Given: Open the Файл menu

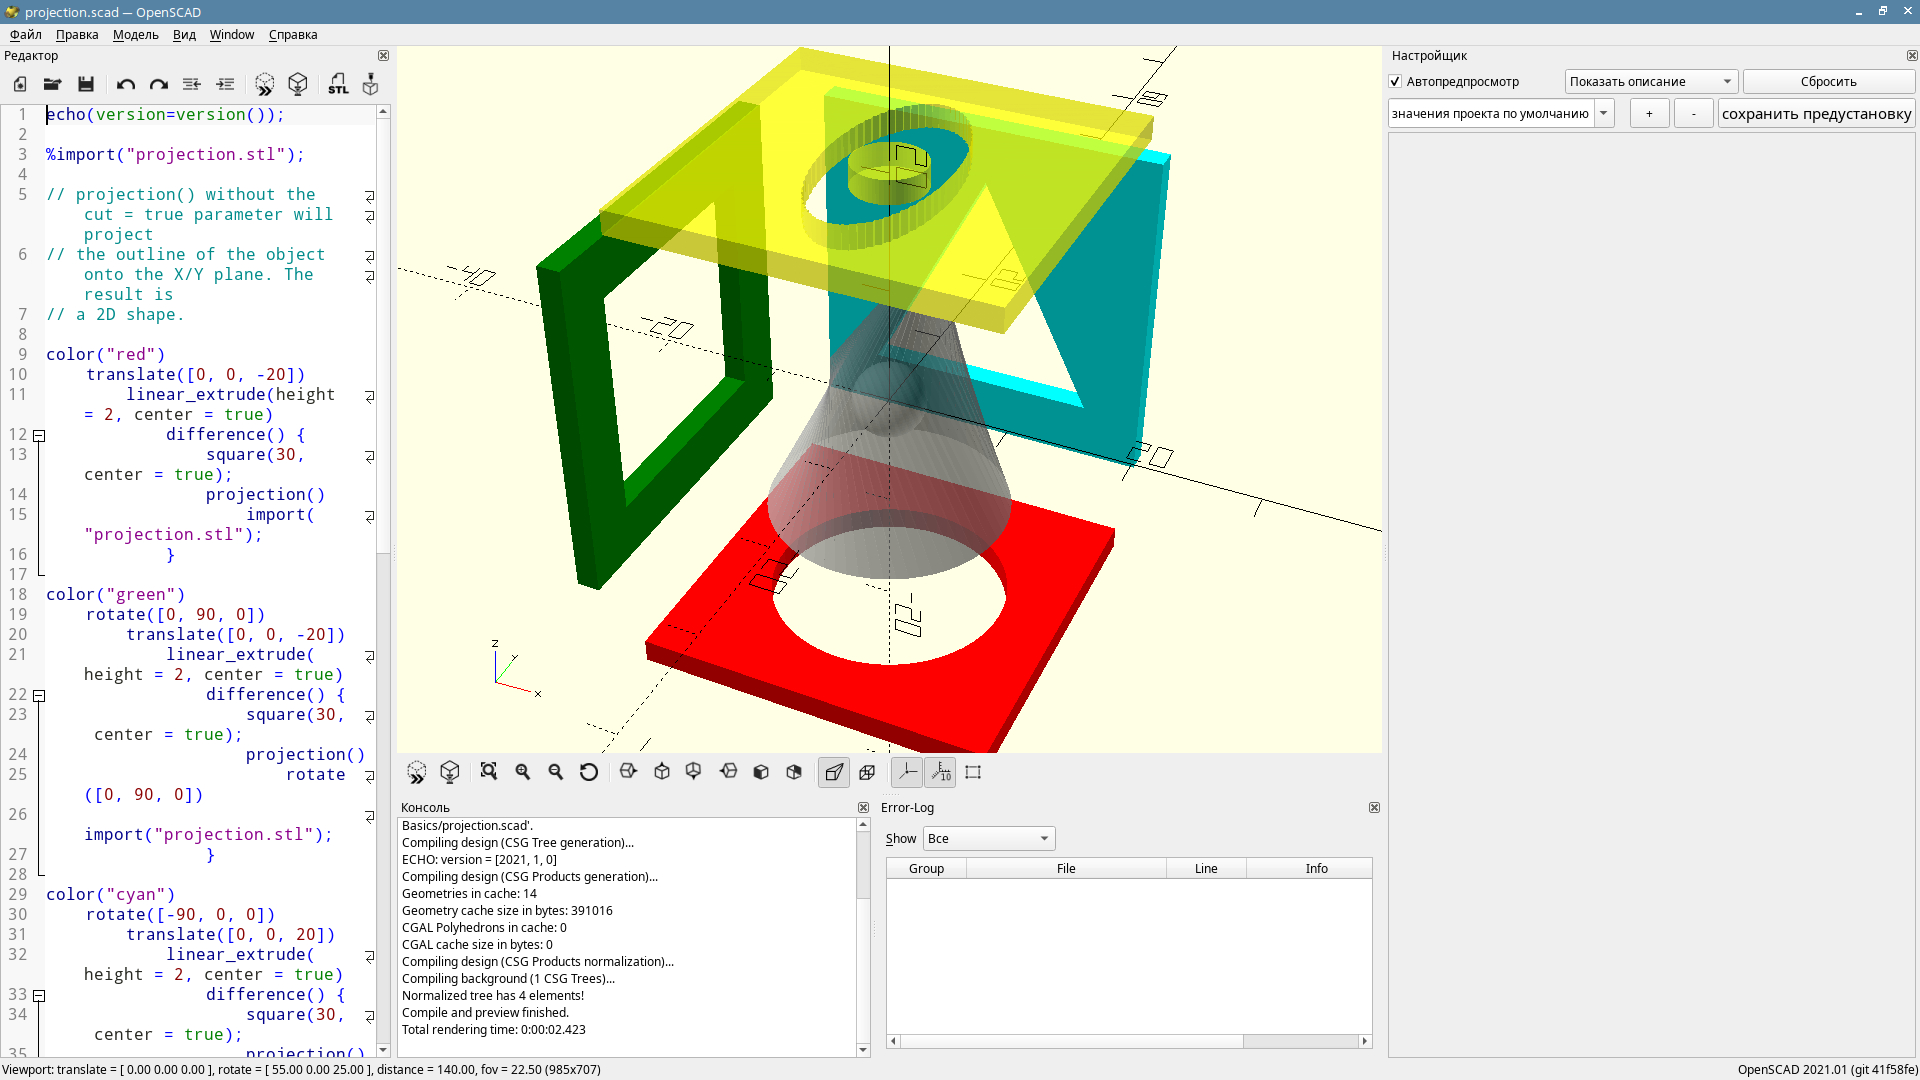Looking at the screenshot, I should (26, 35).
